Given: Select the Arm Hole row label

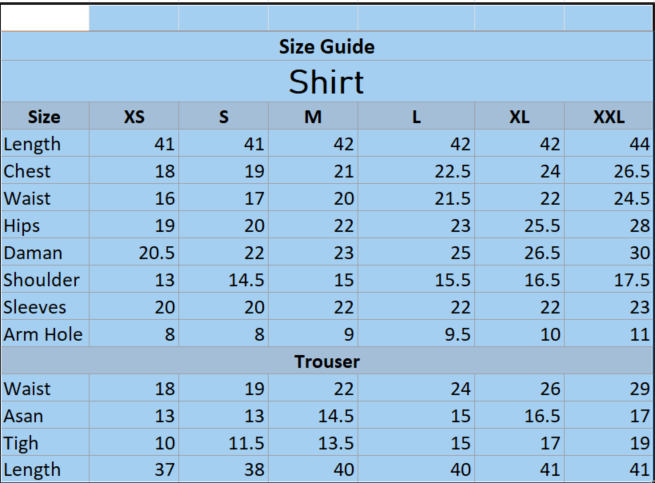Looking at the screenshot, I should pos(45,334).
